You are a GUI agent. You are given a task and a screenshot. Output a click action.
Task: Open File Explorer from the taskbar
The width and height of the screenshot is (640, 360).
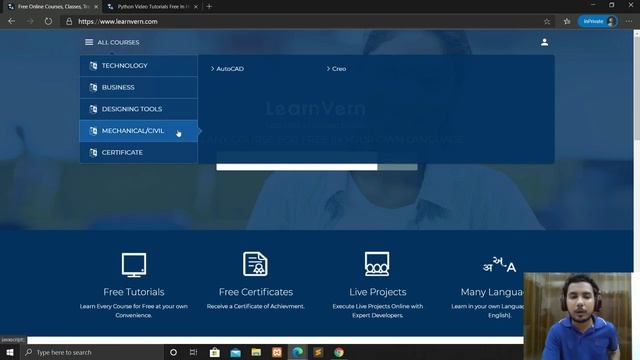(256, 352)
